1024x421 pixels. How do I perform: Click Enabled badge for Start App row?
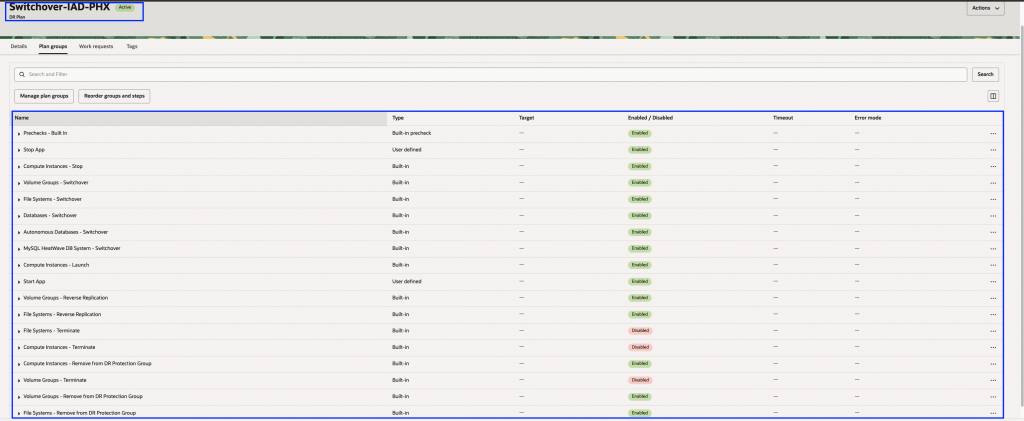tap(639, 281)
